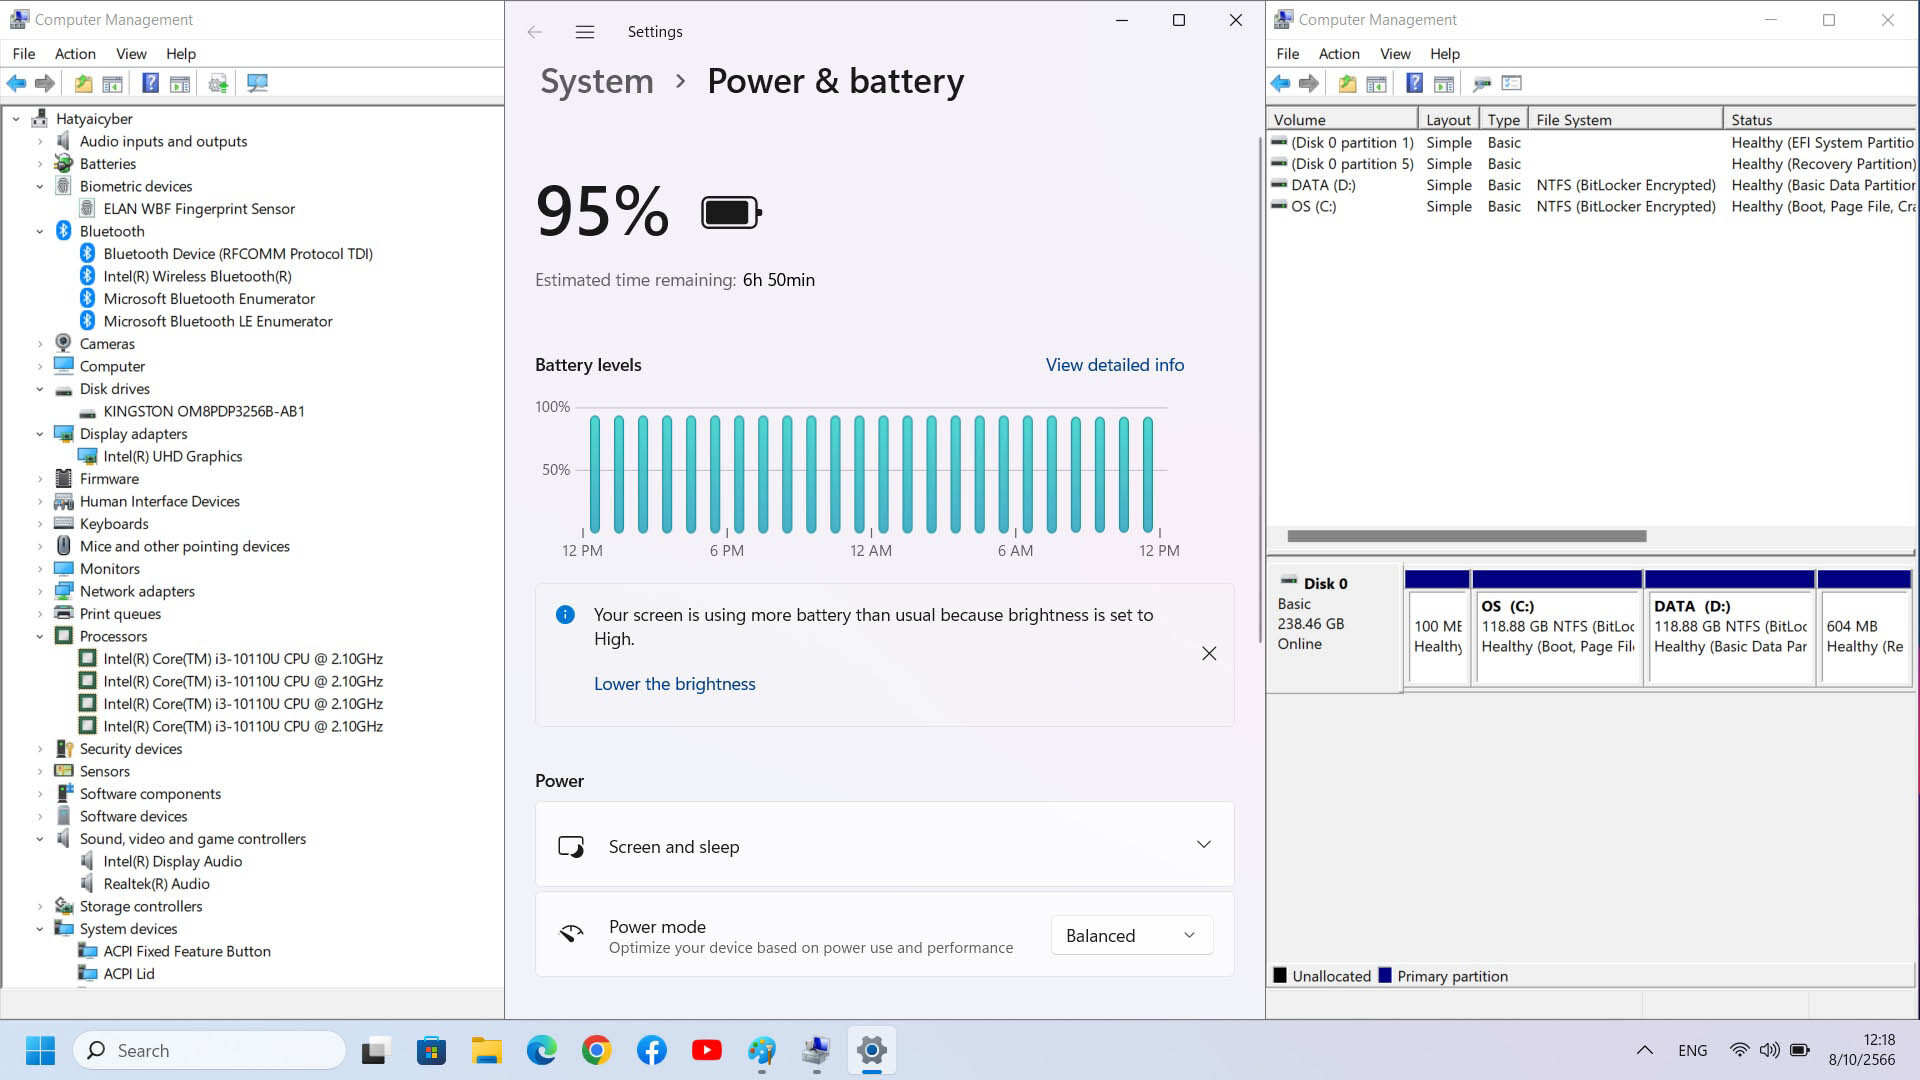The width and height of the screenshot is (1920, 1080).
Task: Open Task View from taskbar
Action: pos(374,1051)
